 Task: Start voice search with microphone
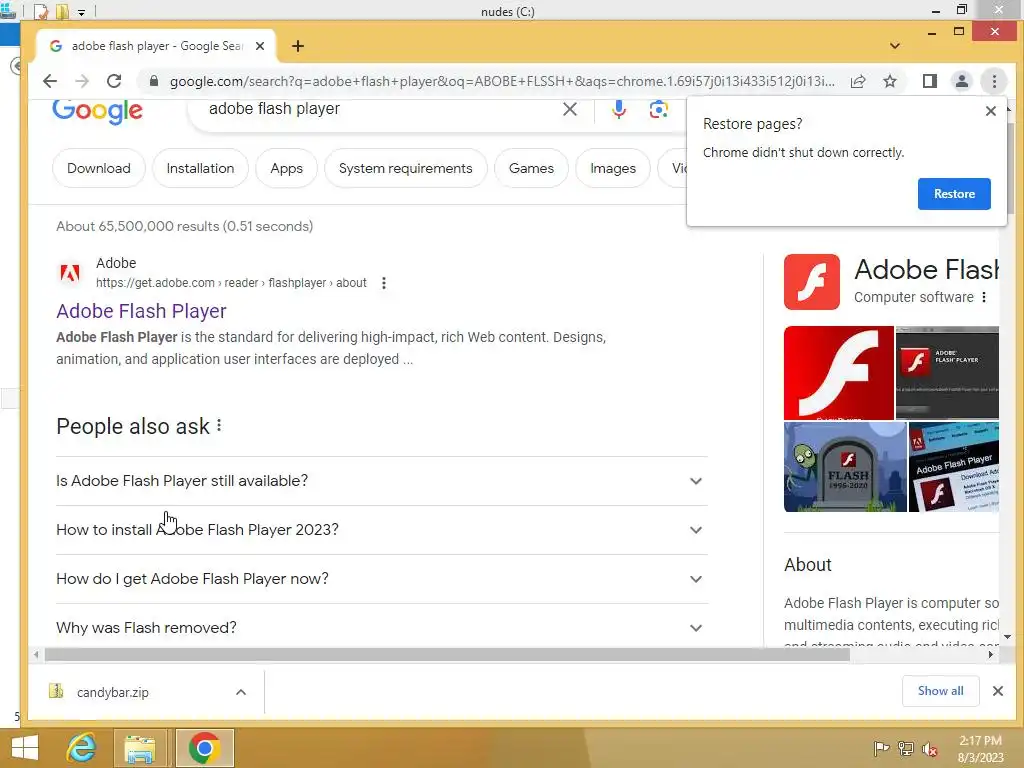618,109
